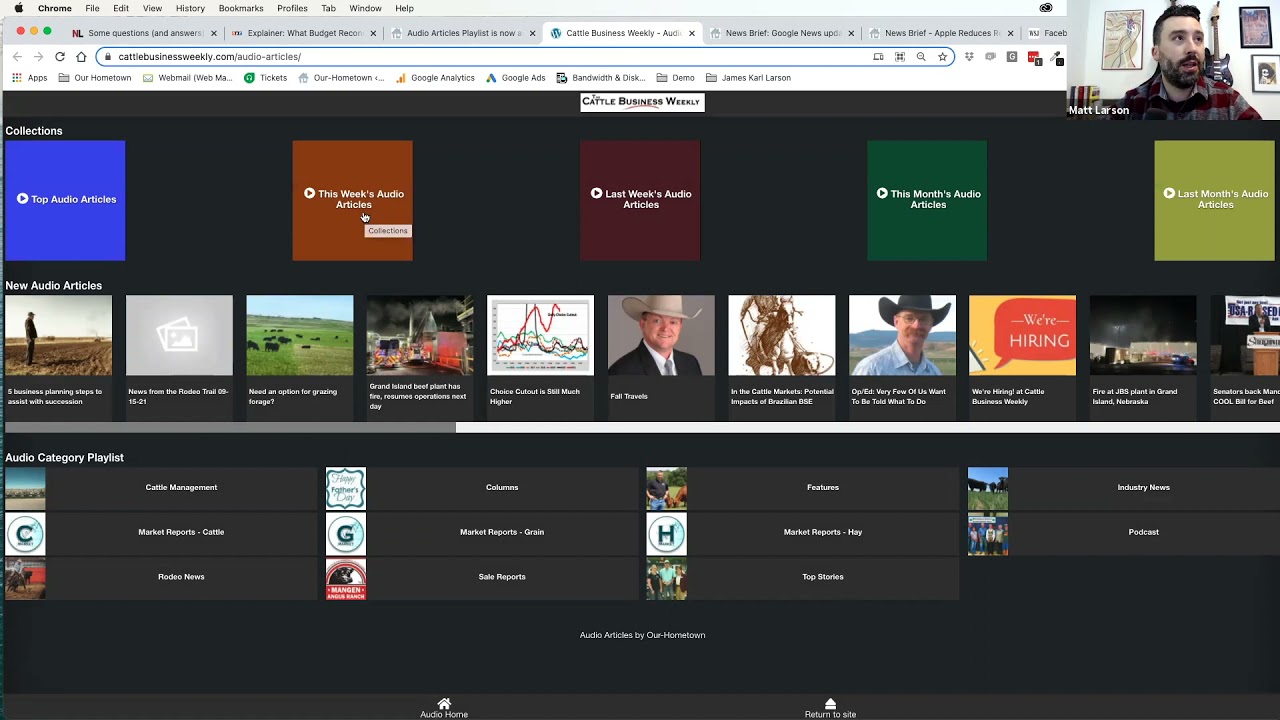Open This Month's Audio Articles collection
Screen dimensions: 1280x720
pos(927,200)
